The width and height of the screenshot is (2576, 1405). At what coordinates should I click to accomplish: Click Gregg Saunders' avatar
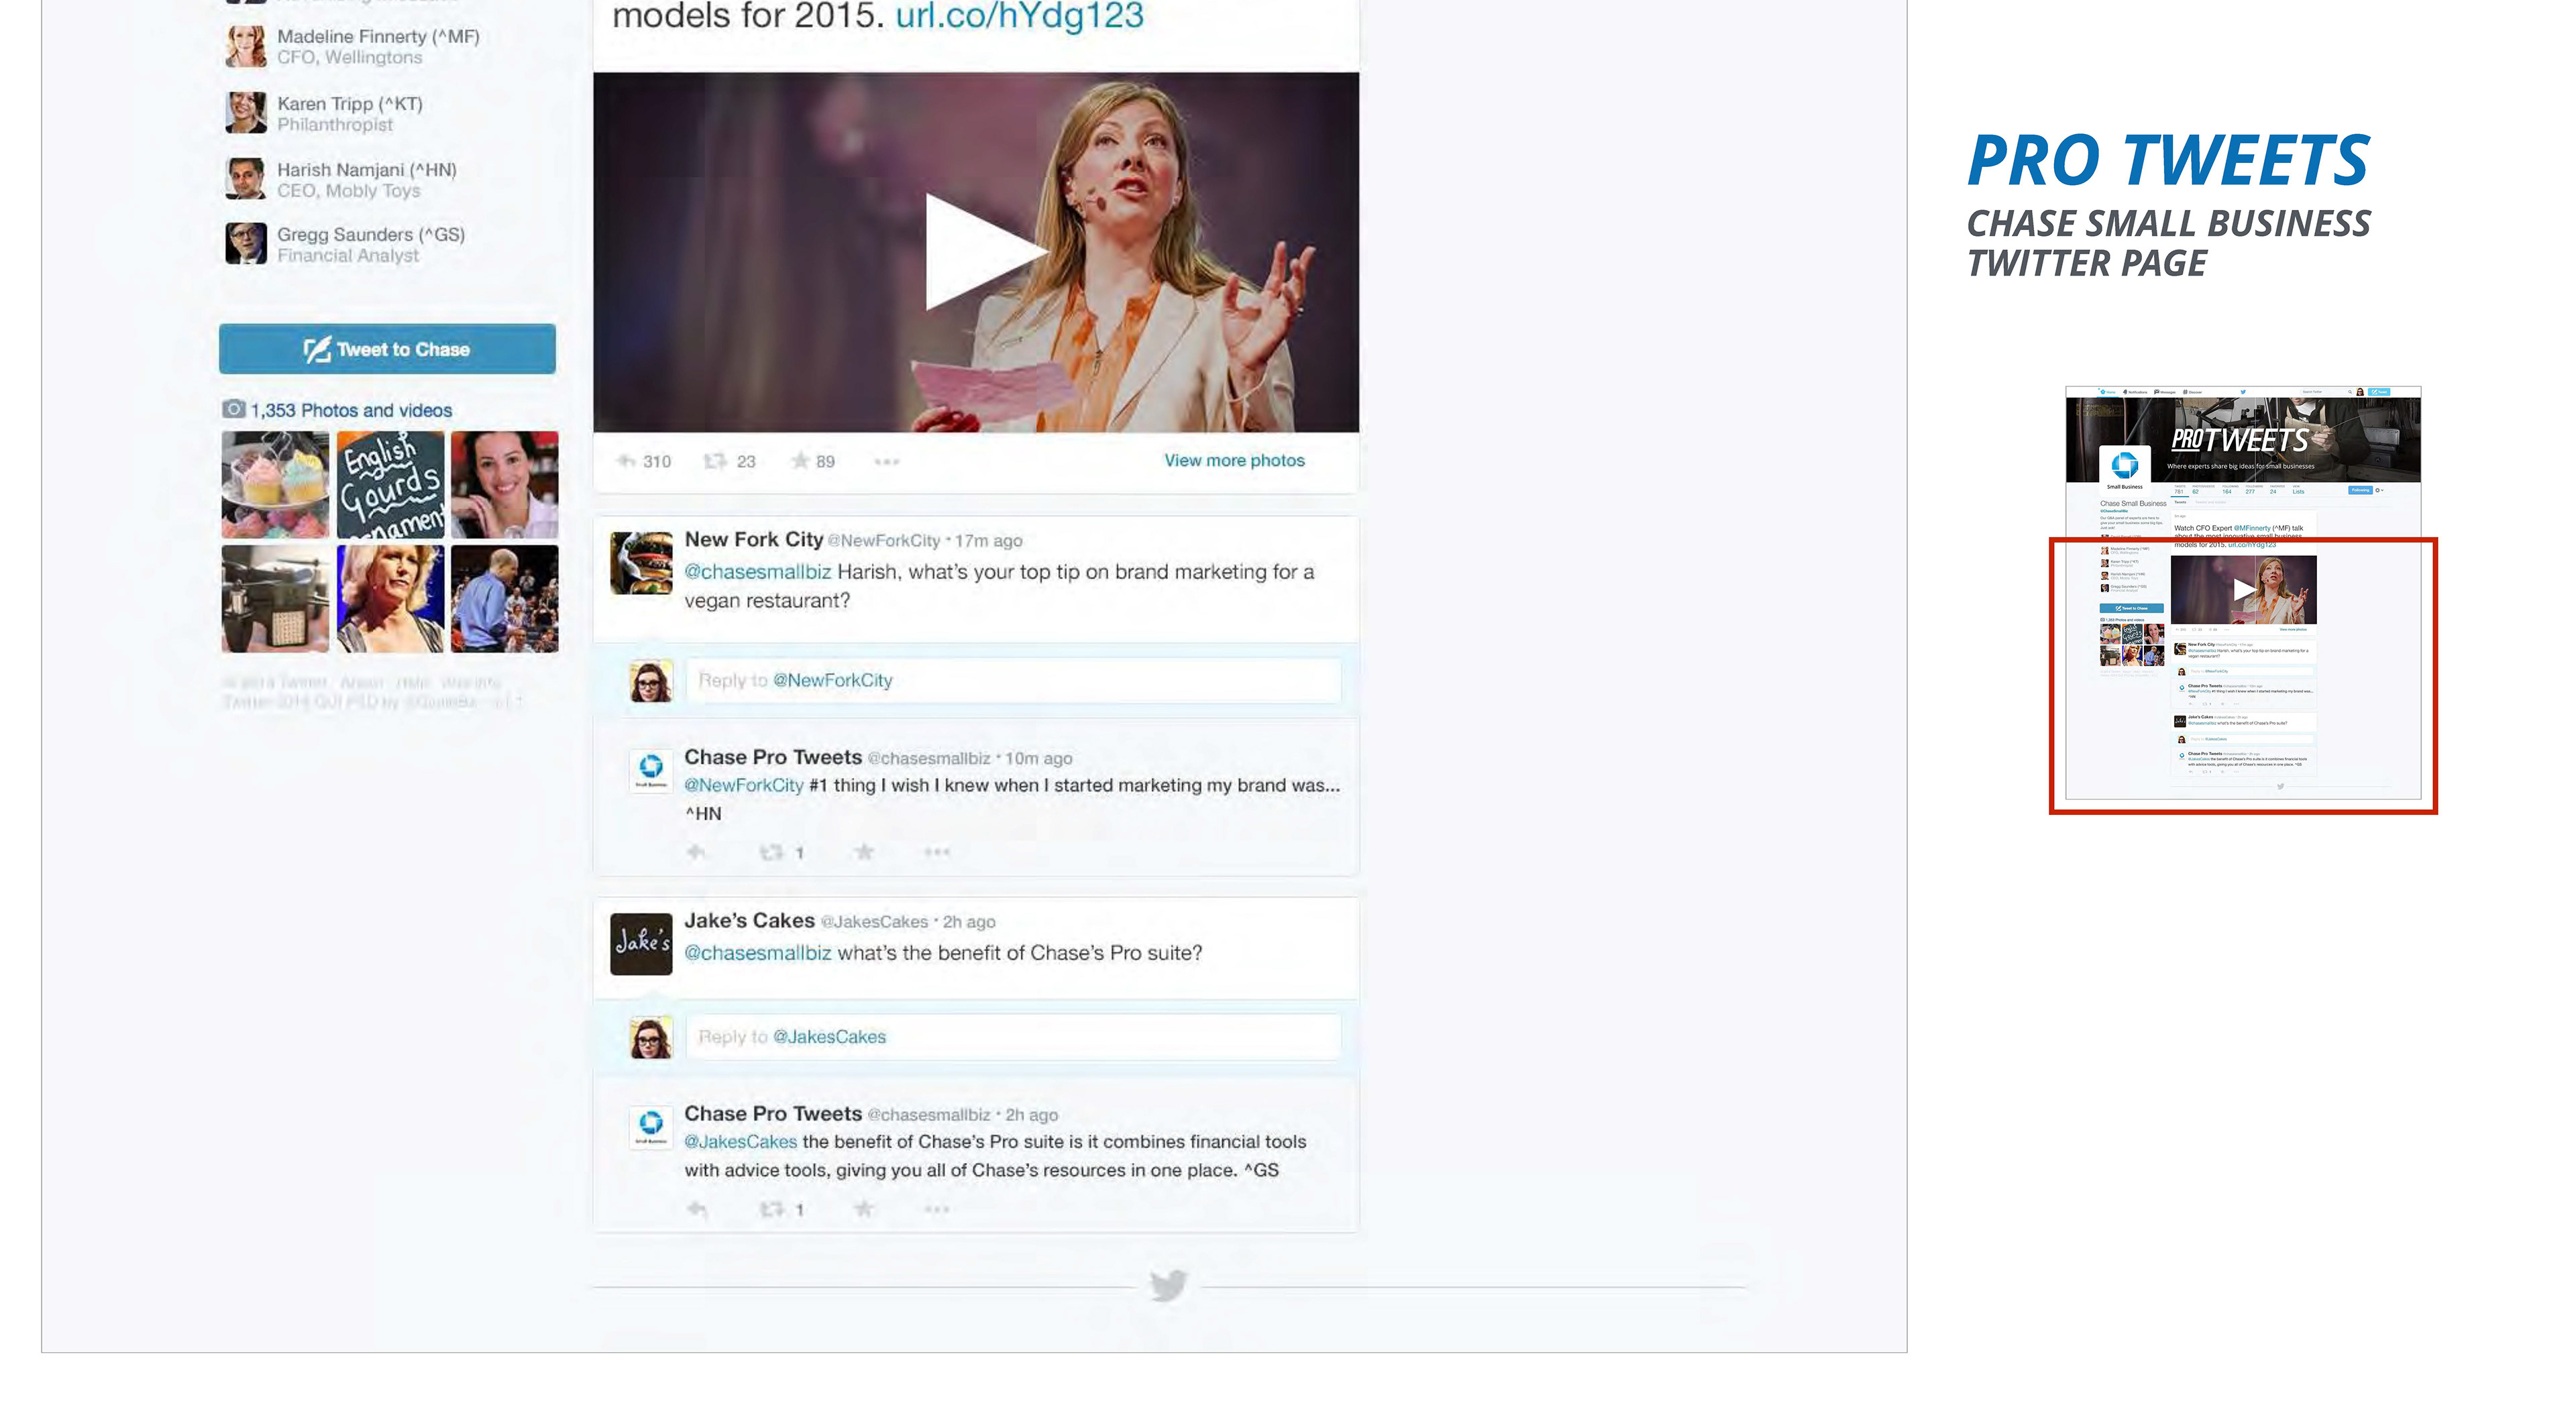[247, 244]
